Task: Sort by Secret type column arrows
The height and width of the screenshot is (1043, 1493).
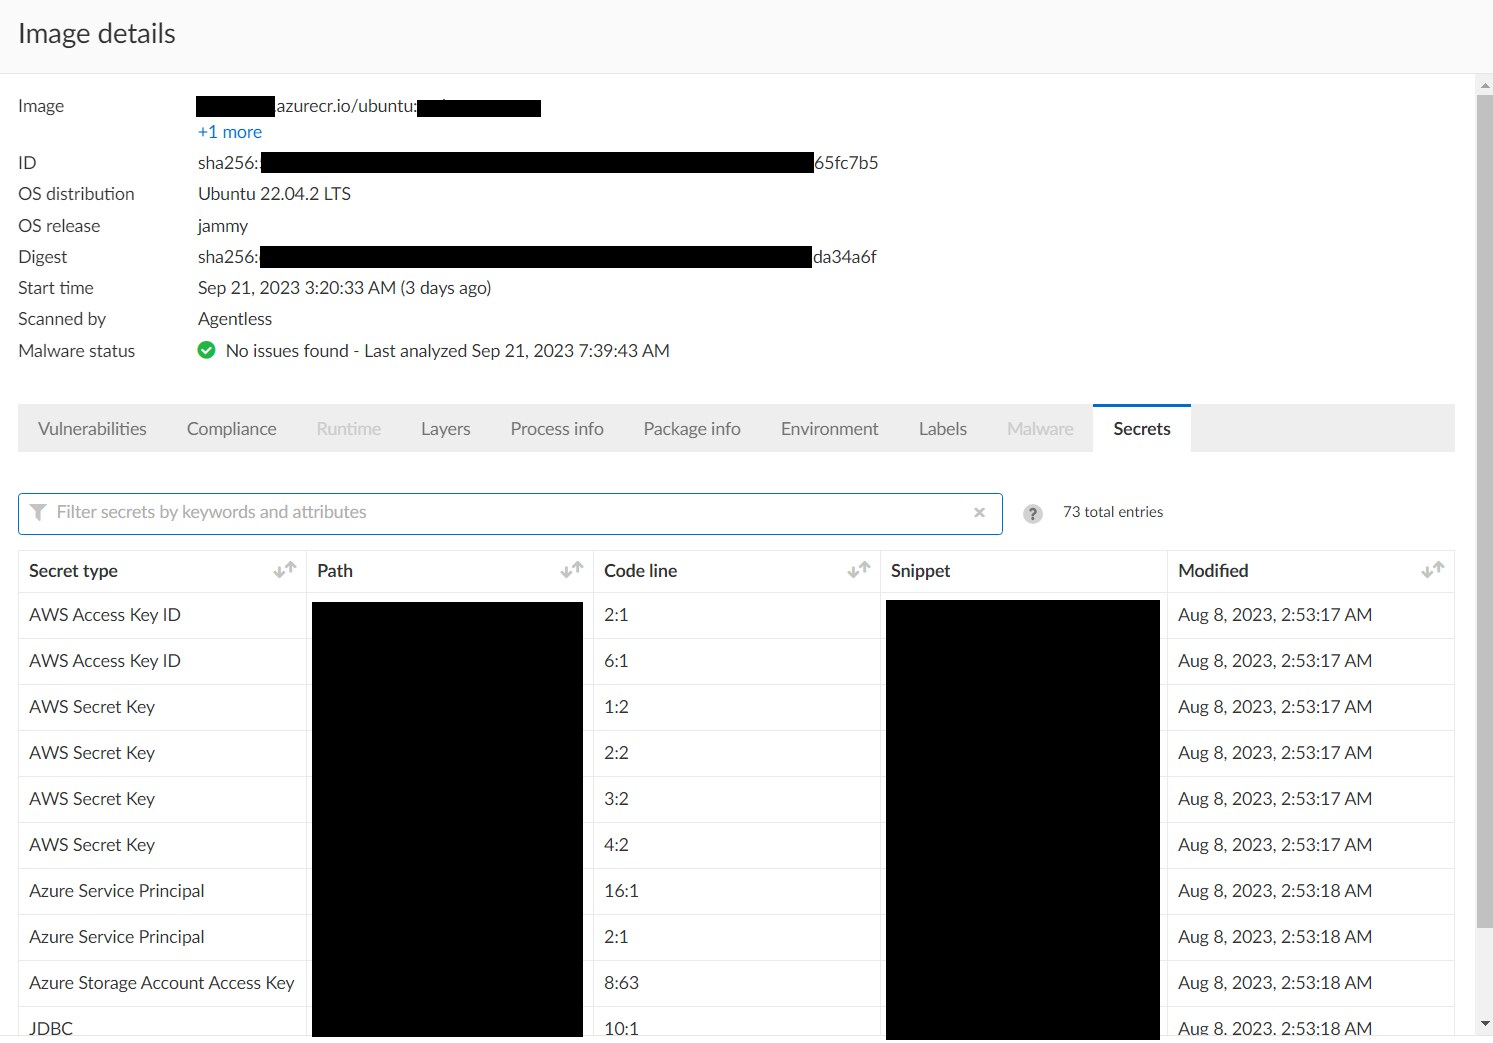Action: point(285,570)
